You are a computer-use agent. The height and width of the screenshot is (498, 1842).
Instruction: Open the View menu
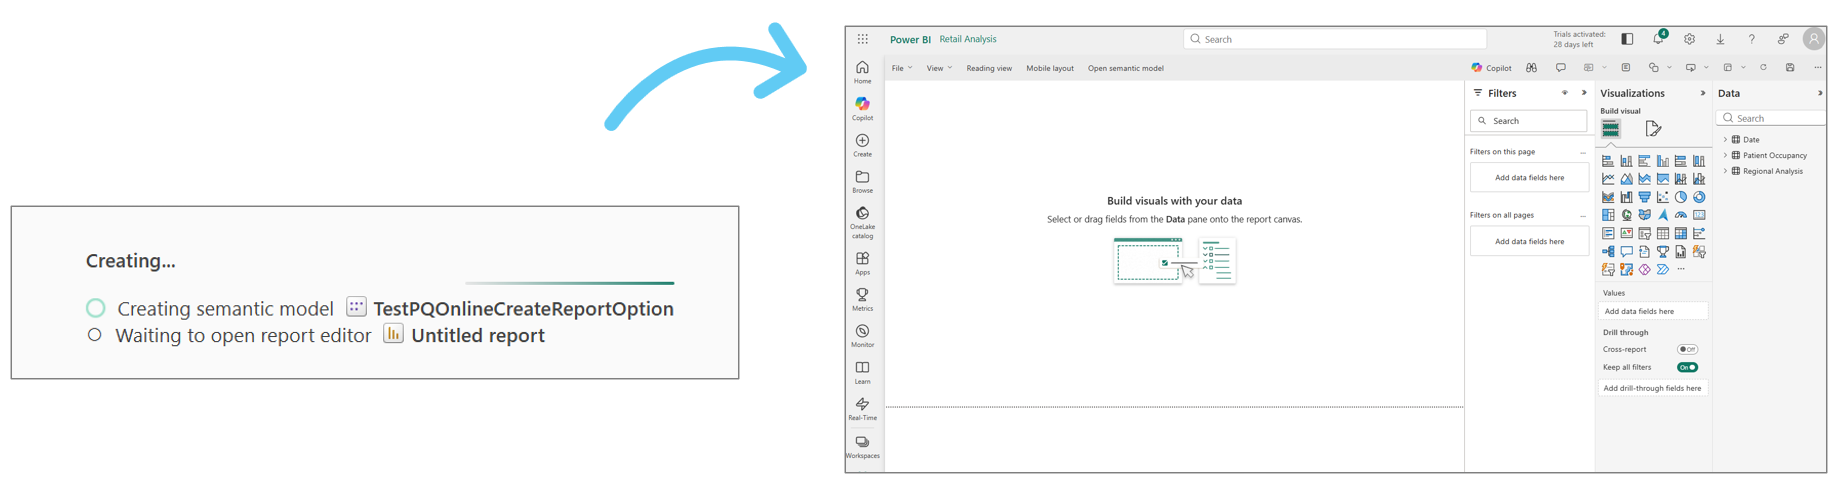(x=939, y=68)
